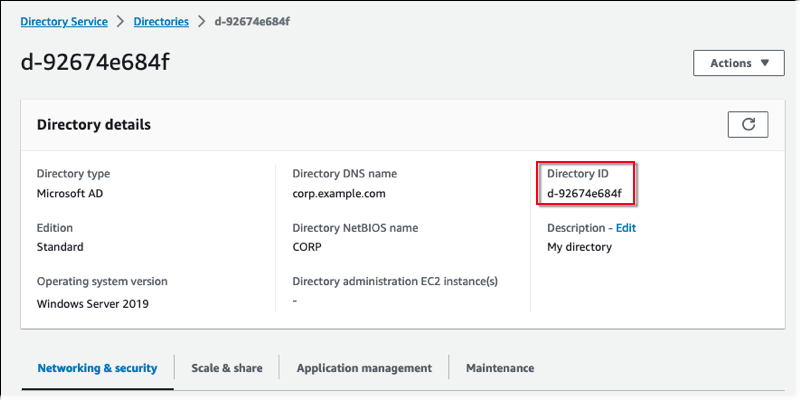Open the Scale & share tab
The image size is (802, 402).
(227, 368)
